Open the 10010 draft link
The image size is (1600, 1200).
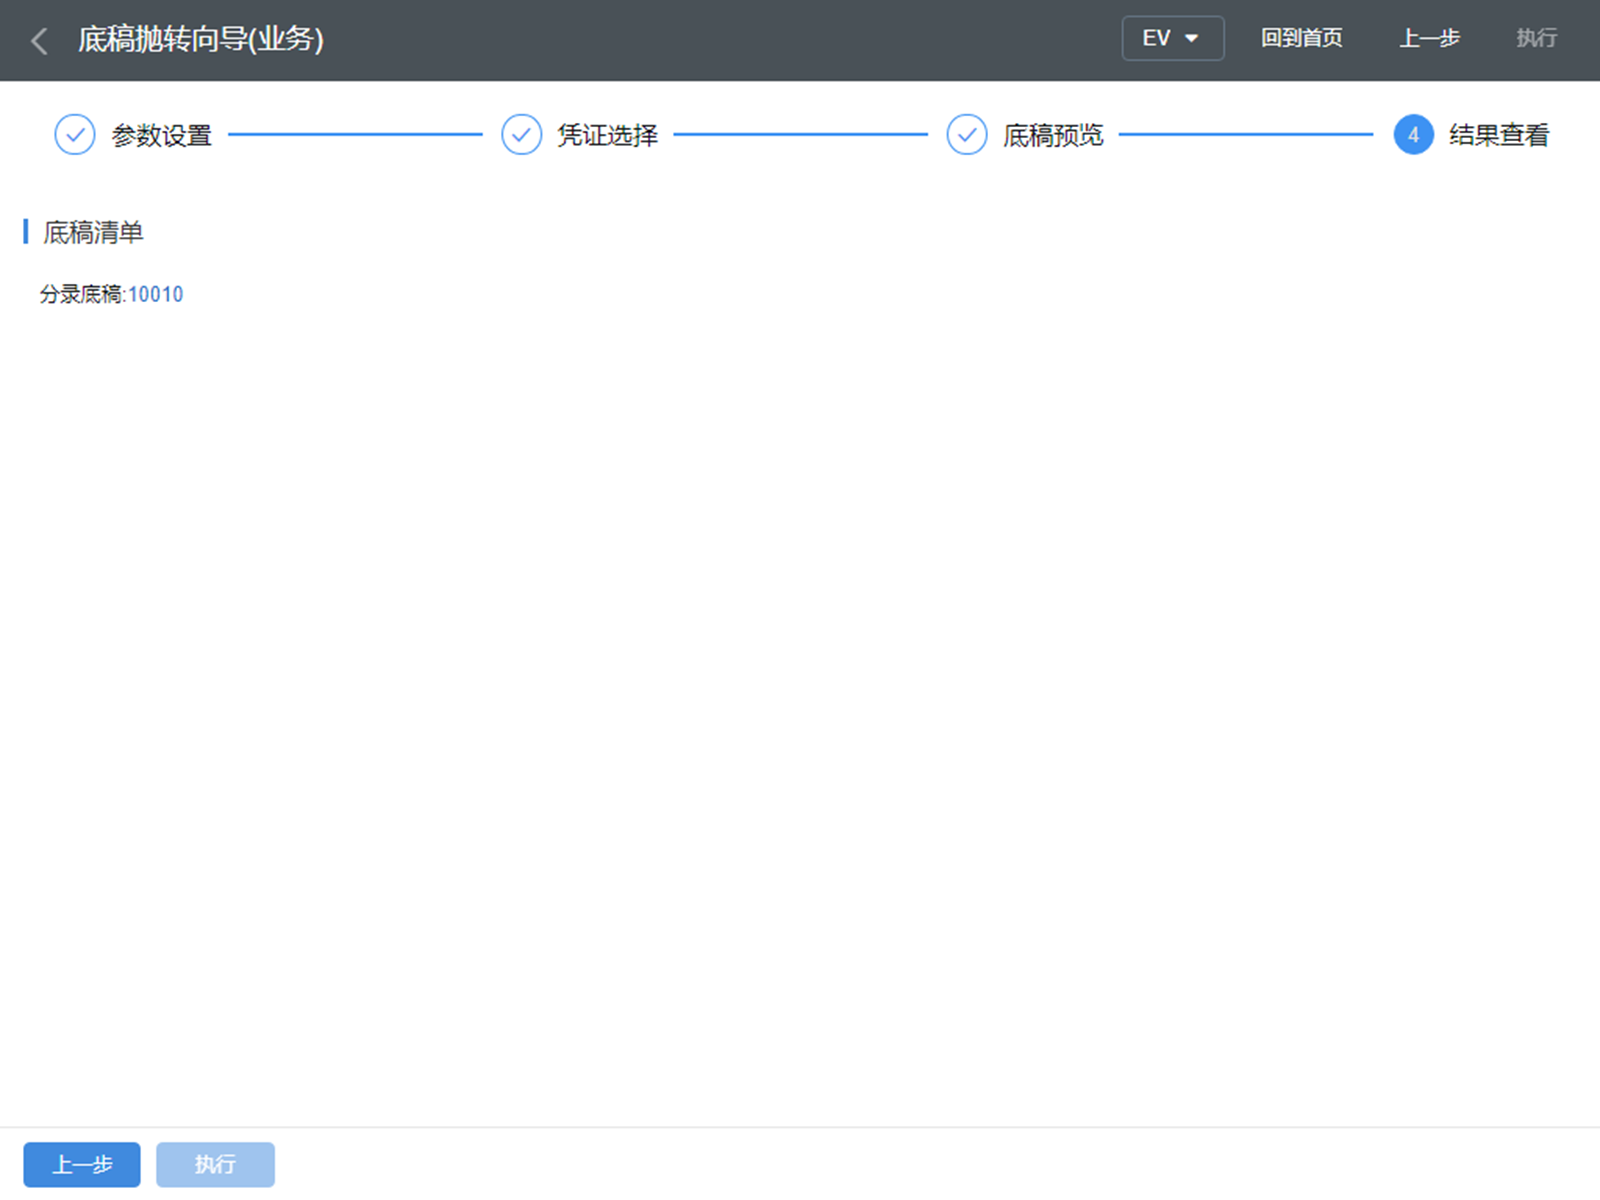[x=156, y=295]
